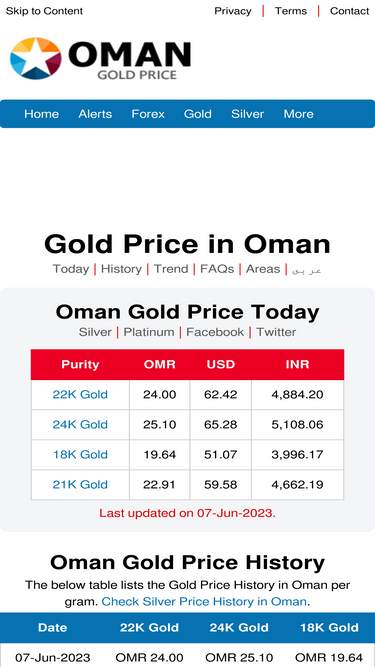Jump to the History section link
The width and height of the screenshot is (375, 667).
point(121,269)
